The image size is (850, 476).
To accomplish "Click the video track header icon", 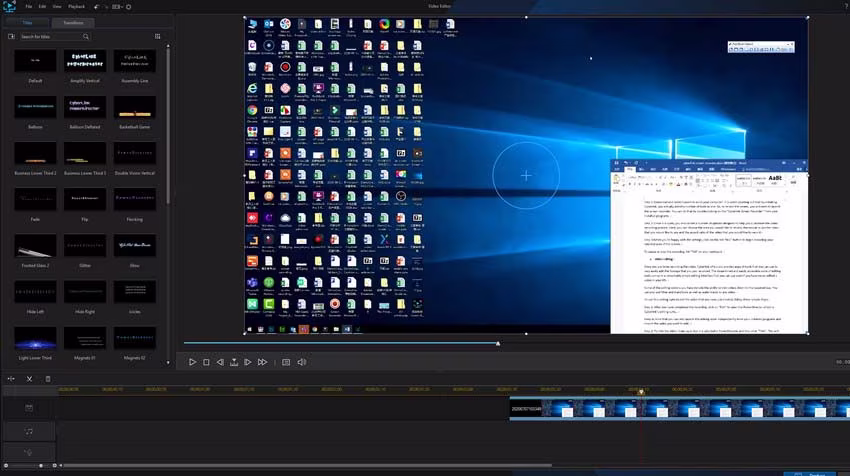I will (29, 408).
